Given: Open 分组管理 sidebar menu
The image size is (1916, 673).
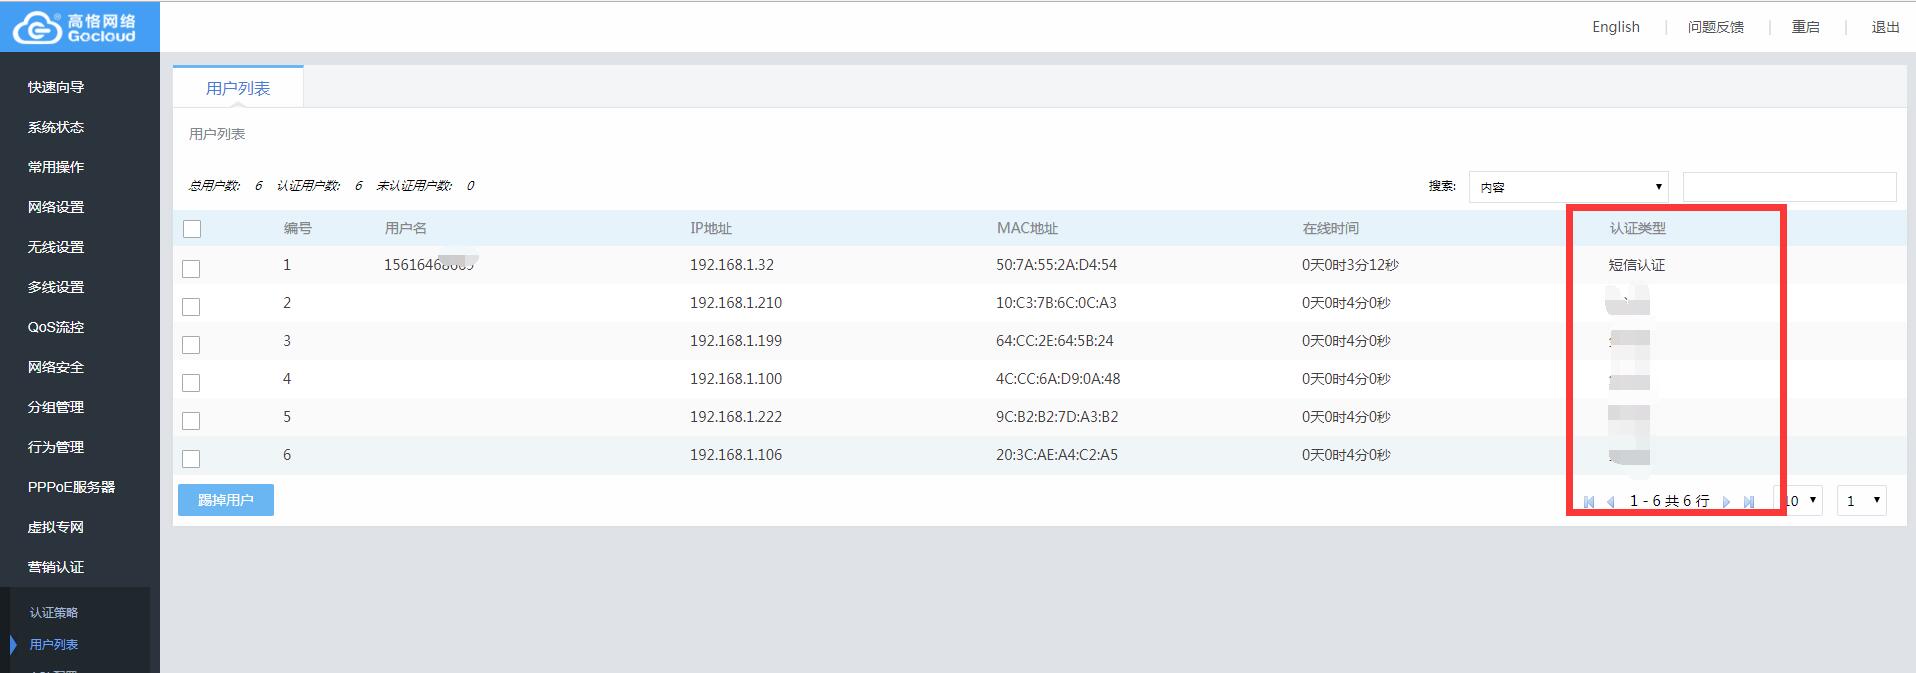Looking at the screenshot, I should point(56,407).
